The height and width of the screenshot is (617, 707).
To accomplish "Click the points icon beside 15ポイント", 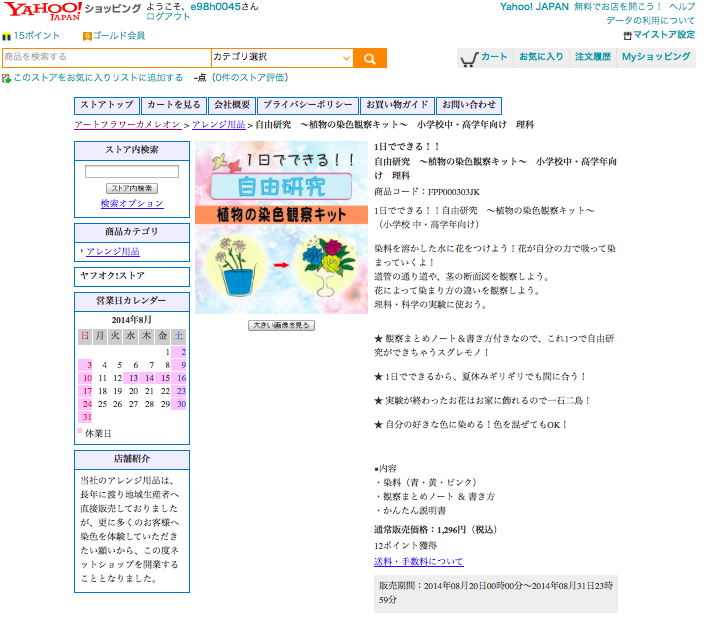I will [6, 37].
